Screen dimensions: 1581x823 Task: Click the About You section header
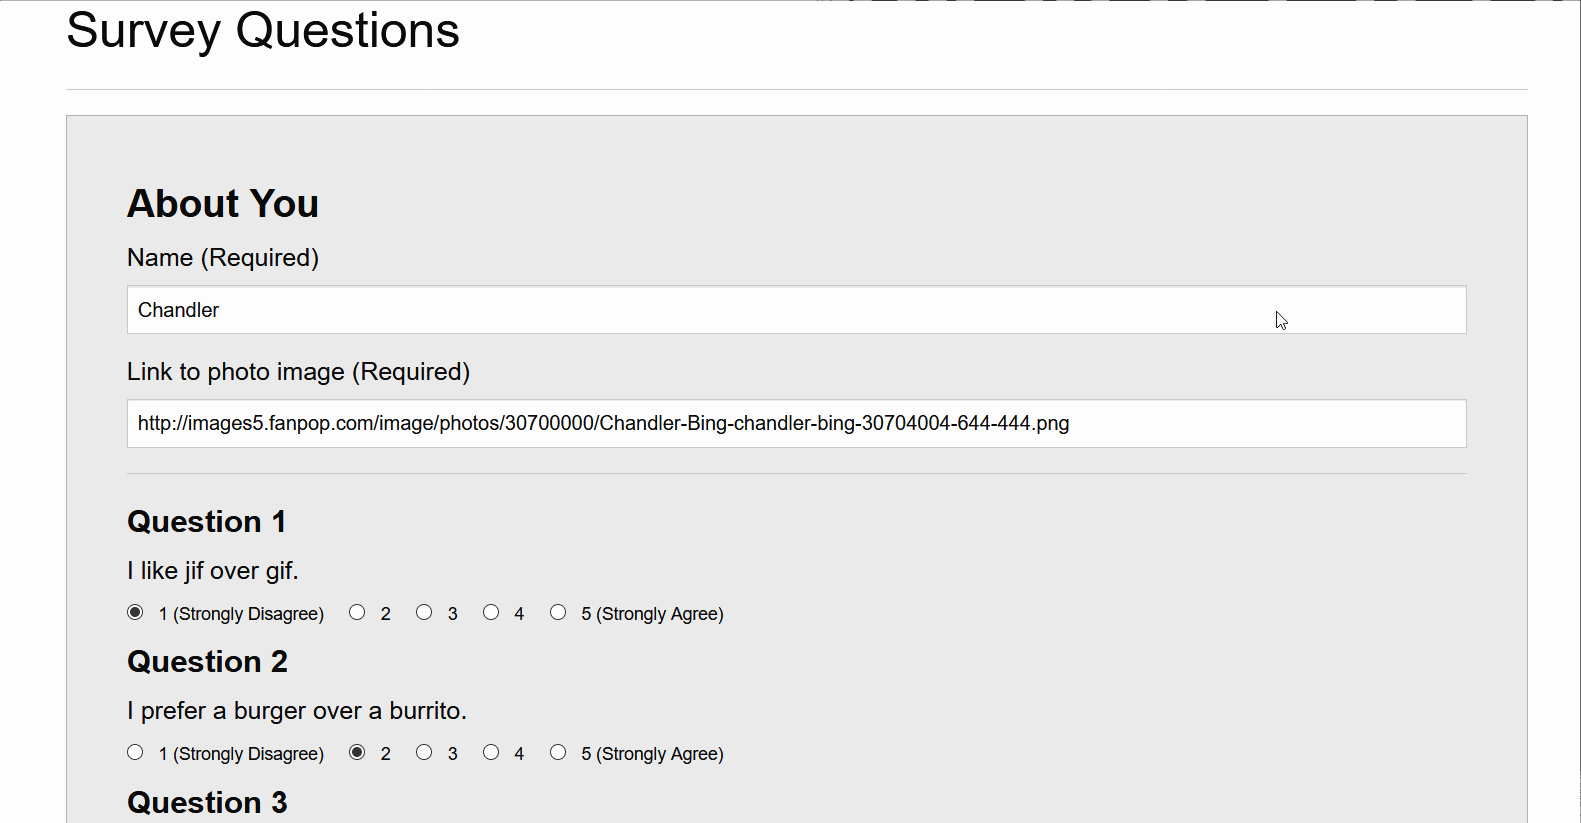(x=222, y=203)
